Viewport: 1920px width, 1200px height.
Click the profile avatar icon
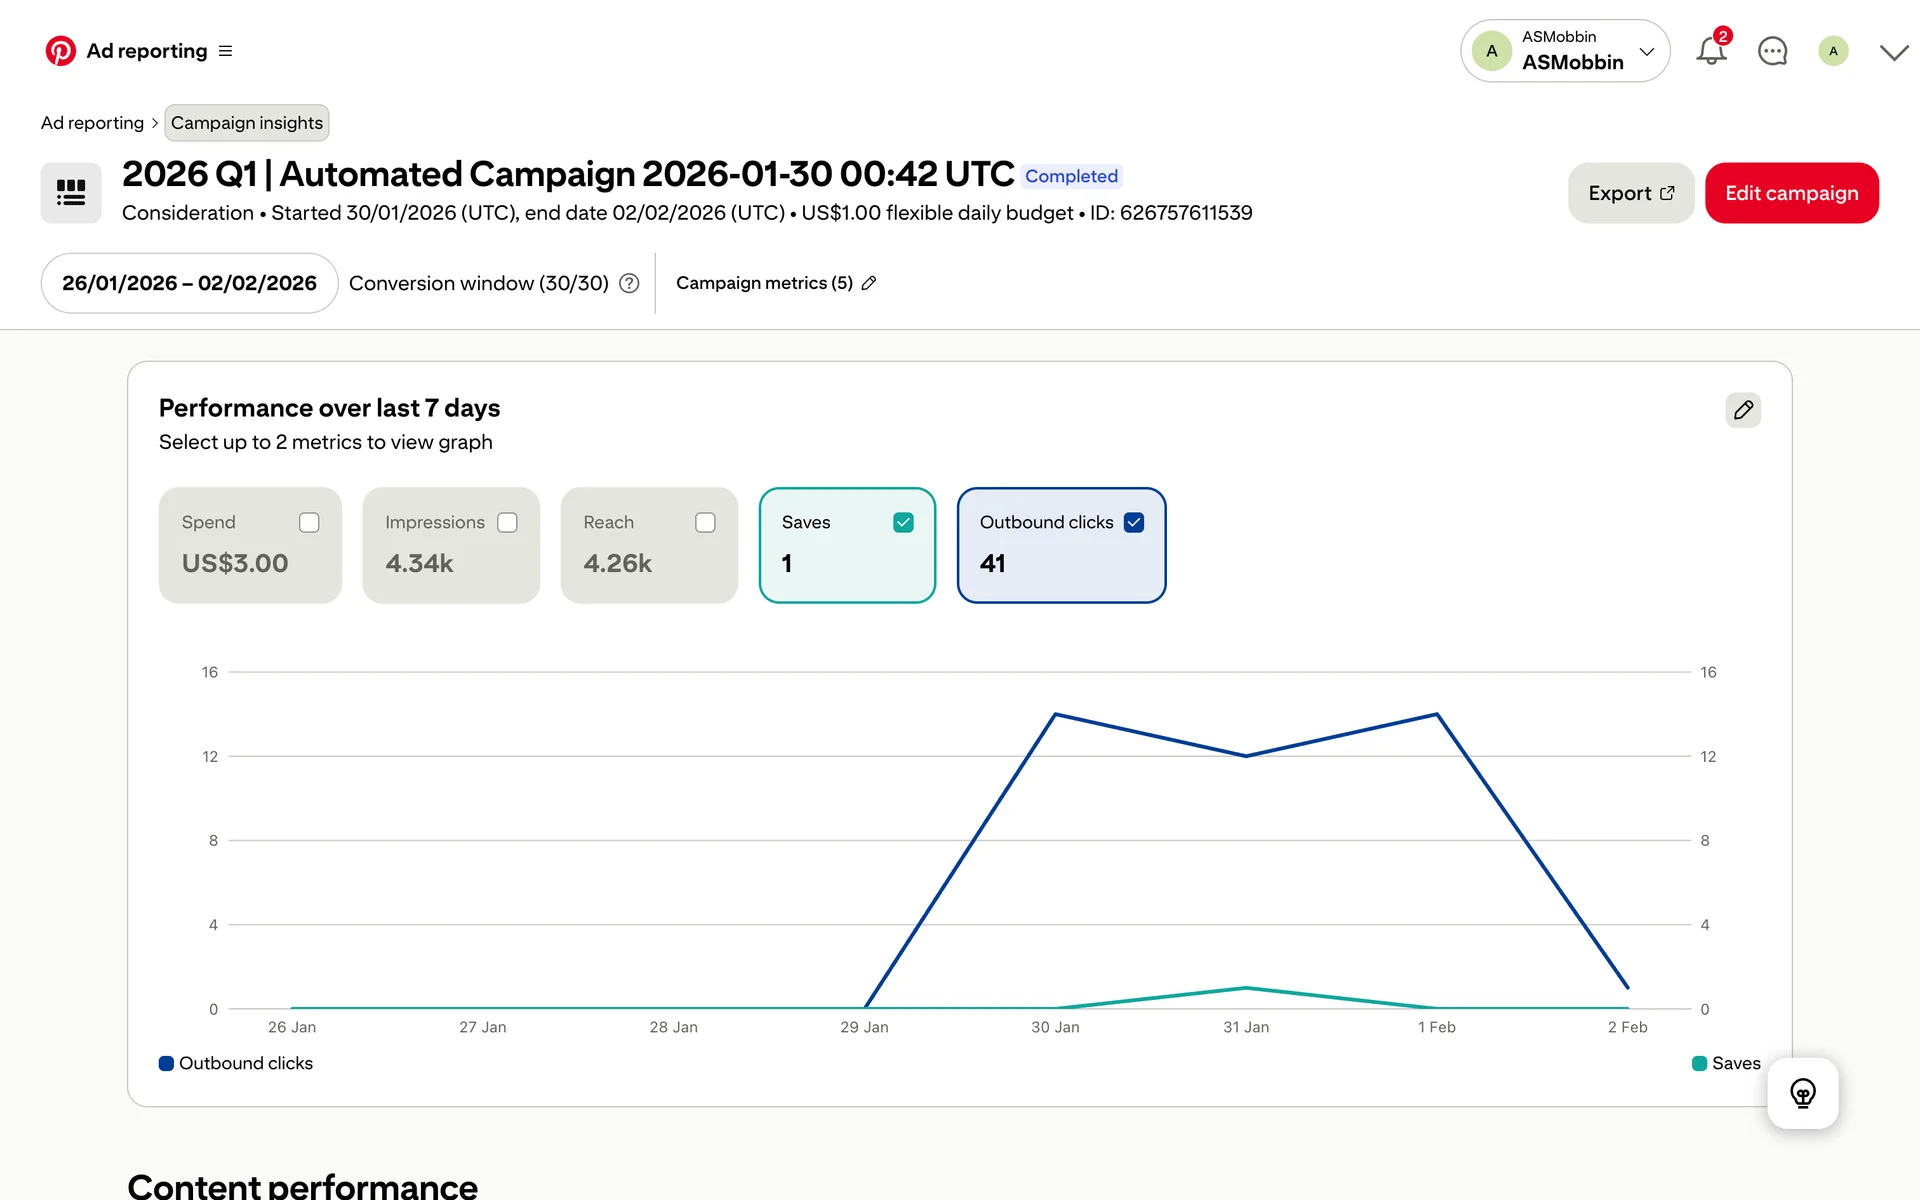1832,51
